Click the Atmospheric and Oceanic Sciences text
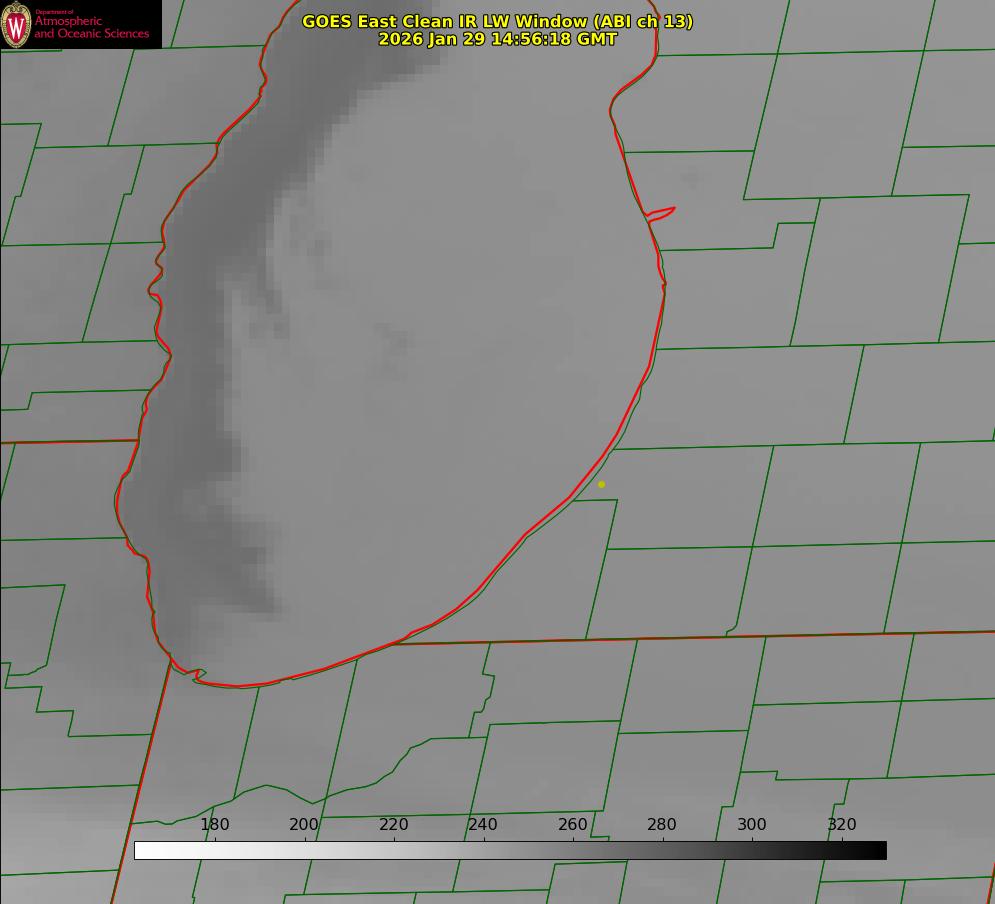The width and height of the screenshot is (995, 904). 91,26
